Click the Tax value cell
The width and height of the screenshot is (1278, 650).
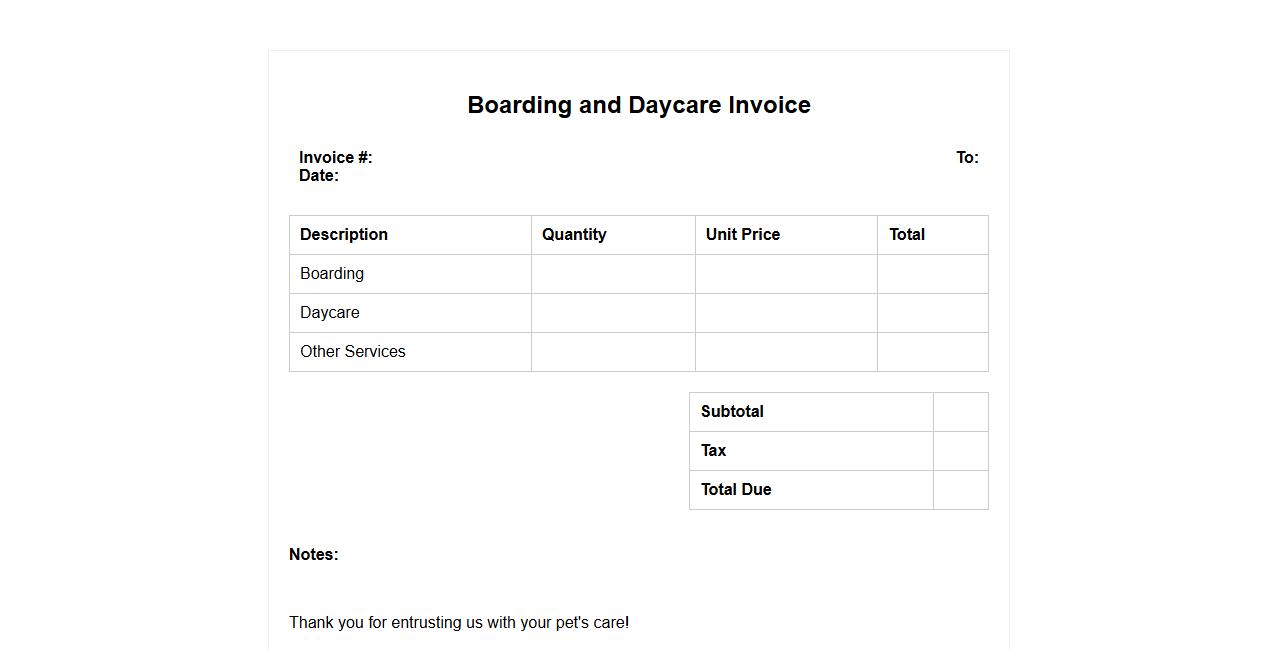960,451
